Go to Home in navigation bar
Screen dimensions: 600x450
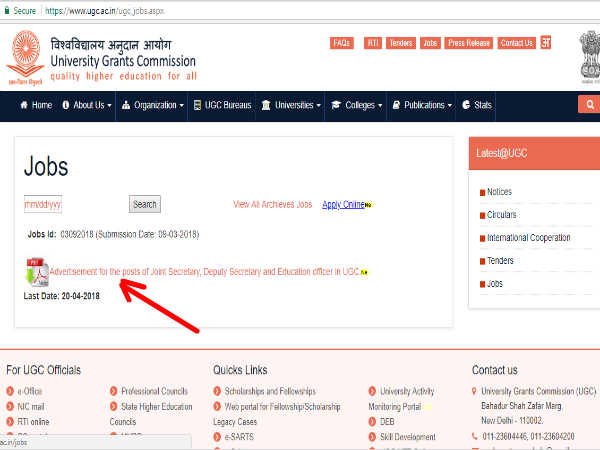pyautogui.click(x=36, y=105)
